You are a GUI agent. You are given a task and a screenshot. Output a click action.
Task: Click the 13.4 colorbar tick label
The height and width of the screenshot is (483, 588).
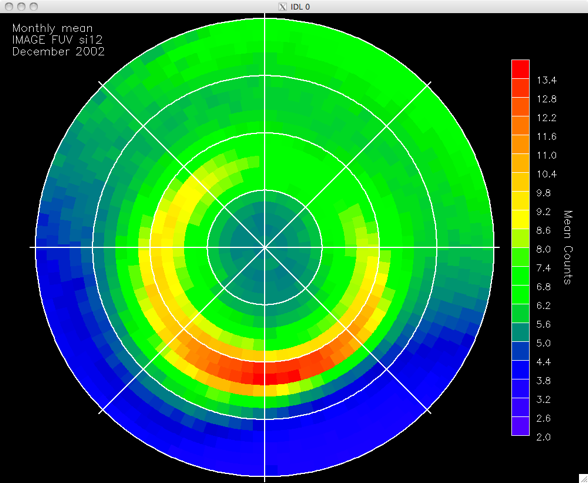click(x=546, y=80)
